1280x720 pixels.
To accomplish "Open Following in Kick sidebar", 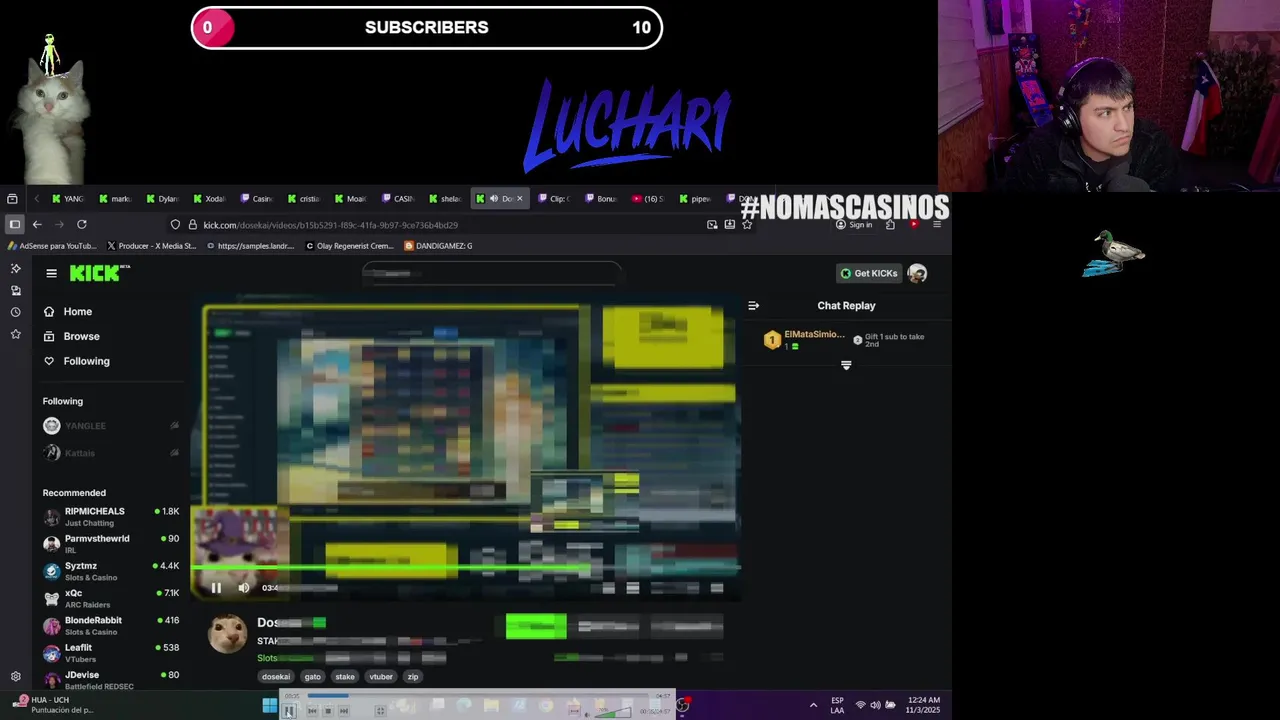I will pos(76,361).
